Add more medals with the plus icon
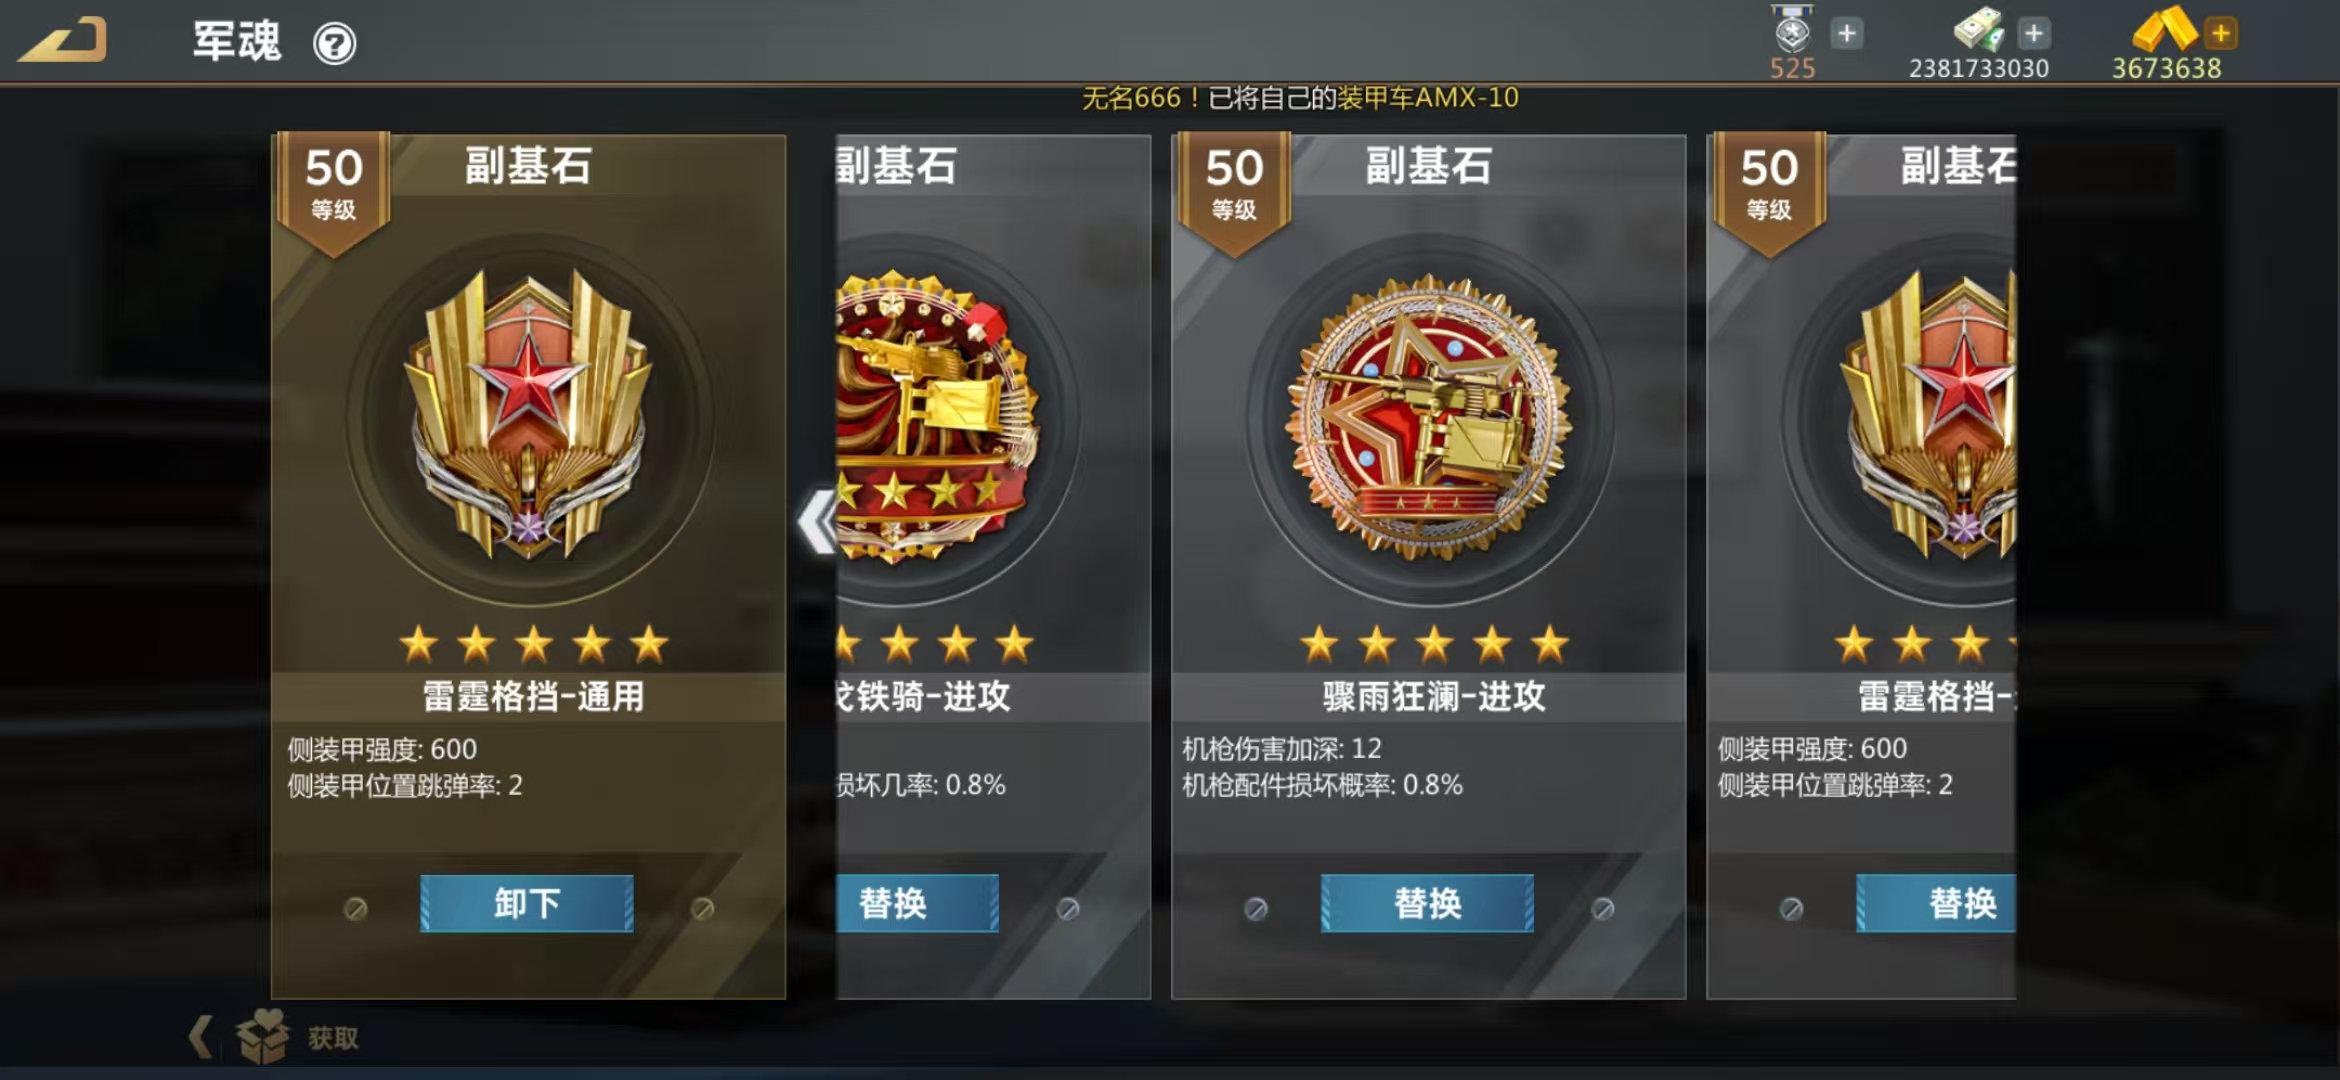Image resolution: width=2340 pixels, height=1080 pixels. click(1847, 34)
